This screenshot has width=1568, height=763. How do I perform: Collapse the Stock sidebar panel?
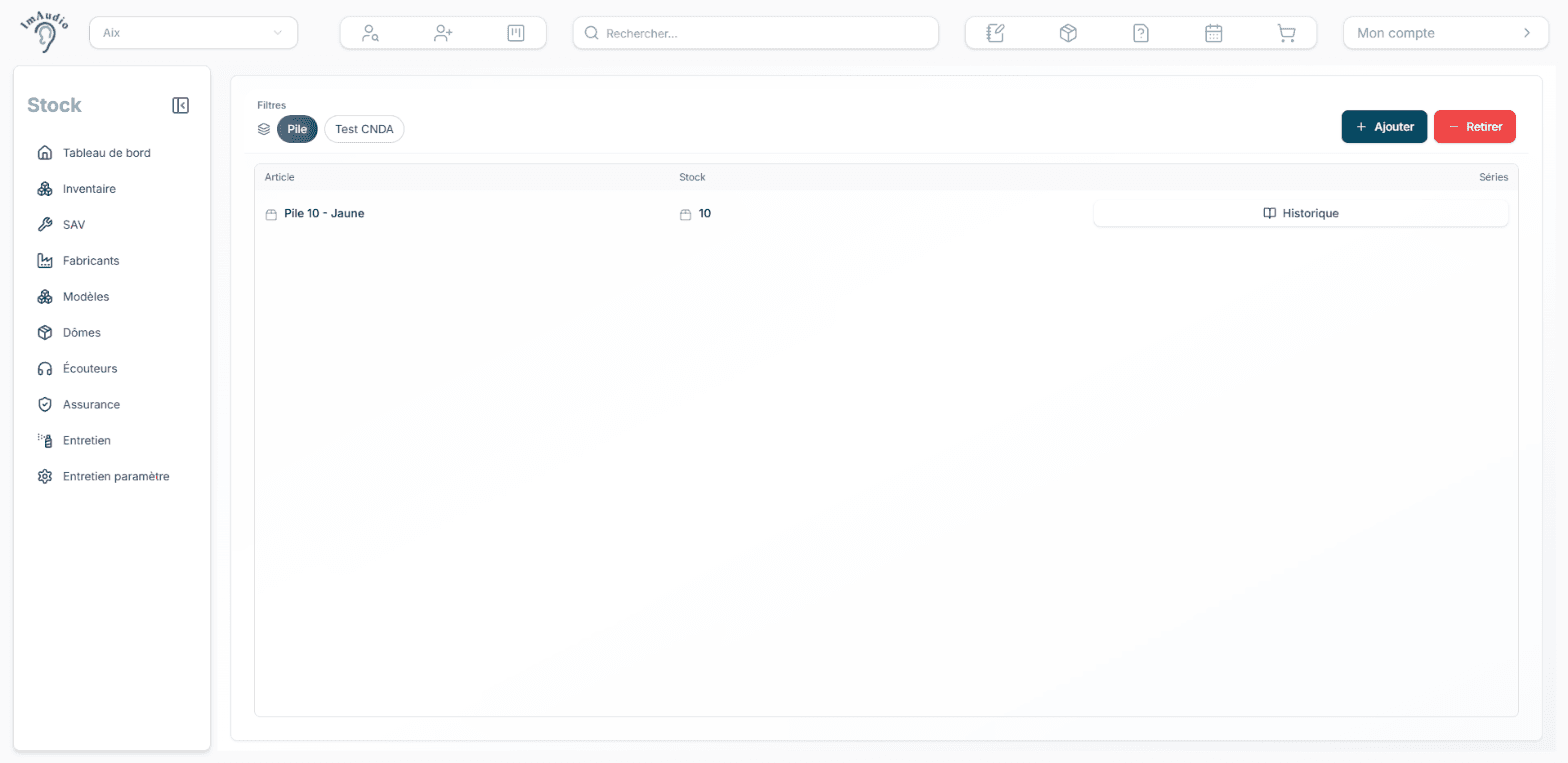pos(181,105)
